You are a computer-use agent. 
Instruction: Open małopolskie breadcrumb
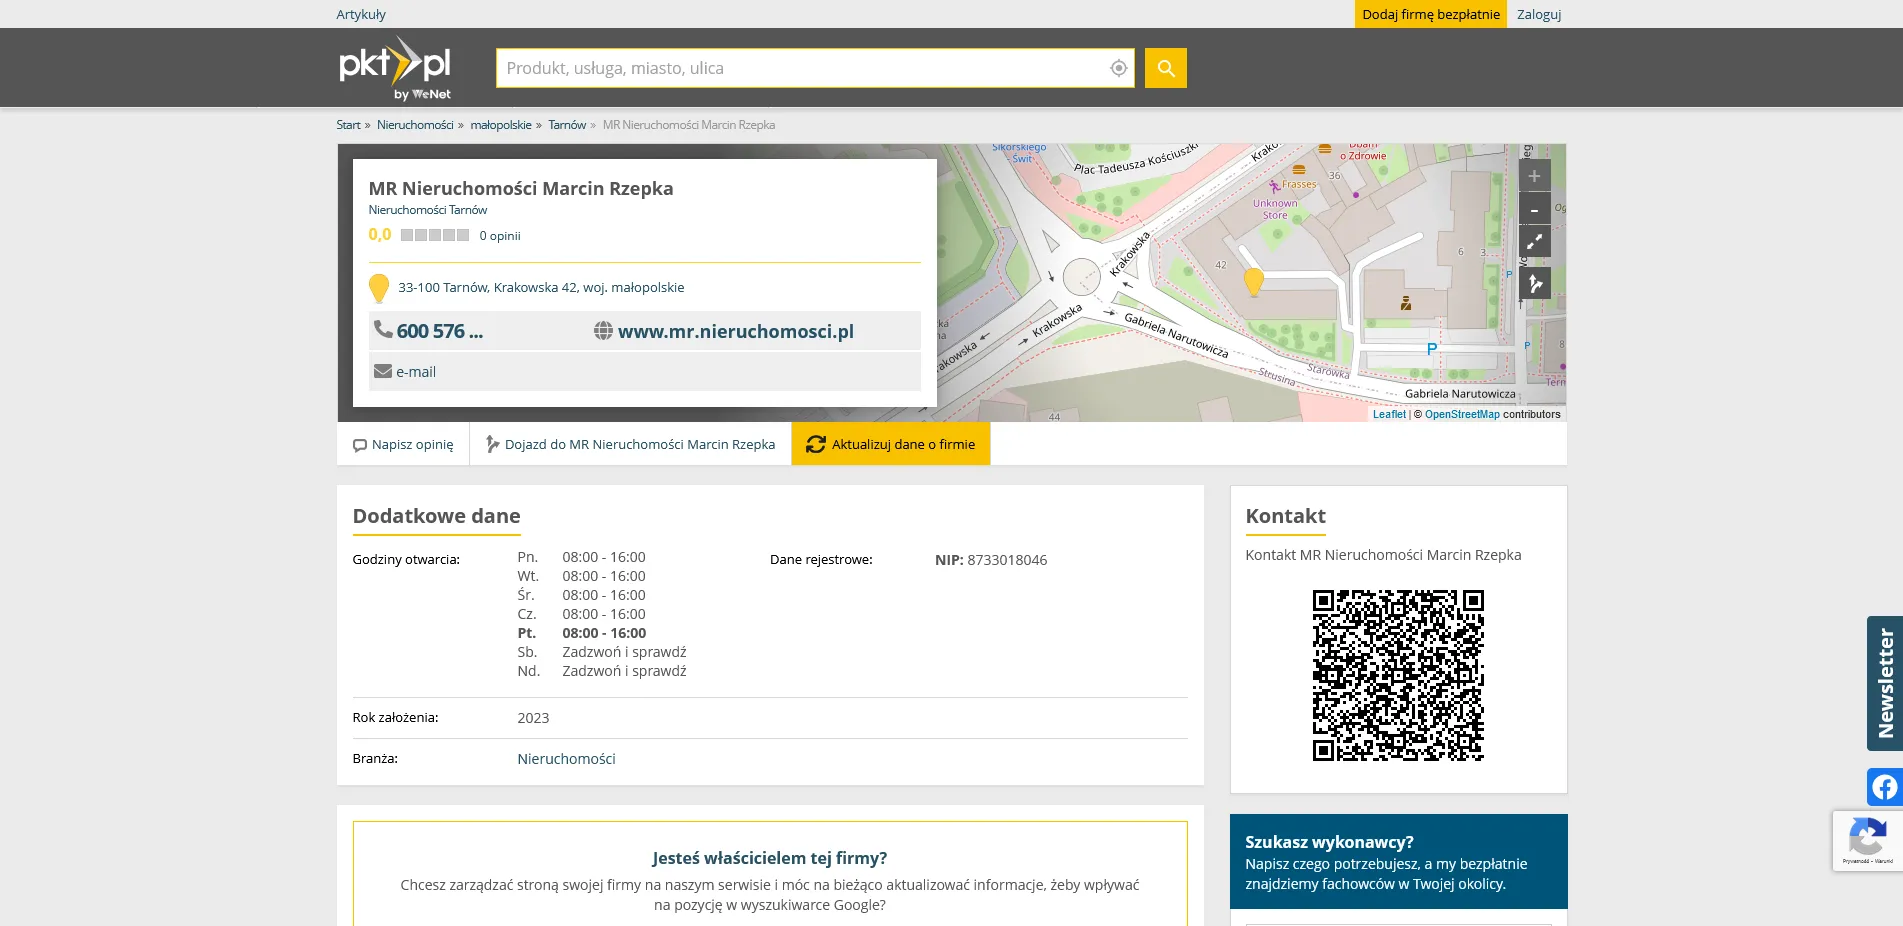(501, 125)
